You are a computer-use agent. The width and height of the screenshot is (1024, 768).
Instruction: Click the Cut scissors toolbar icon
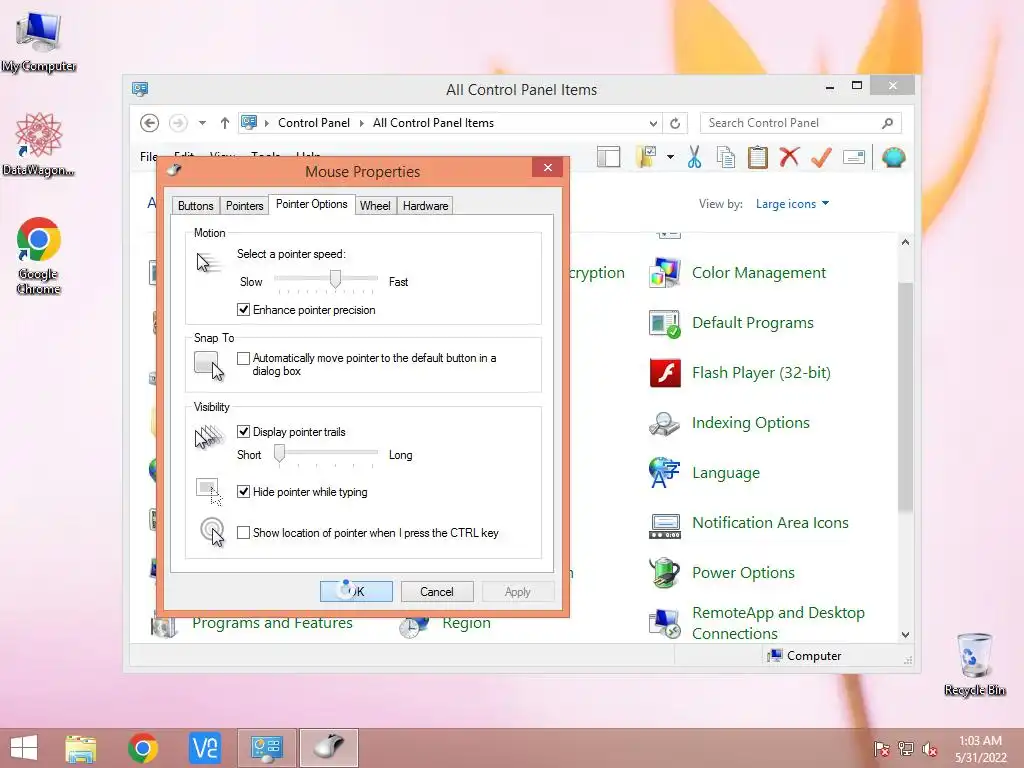tap(694, 157)
